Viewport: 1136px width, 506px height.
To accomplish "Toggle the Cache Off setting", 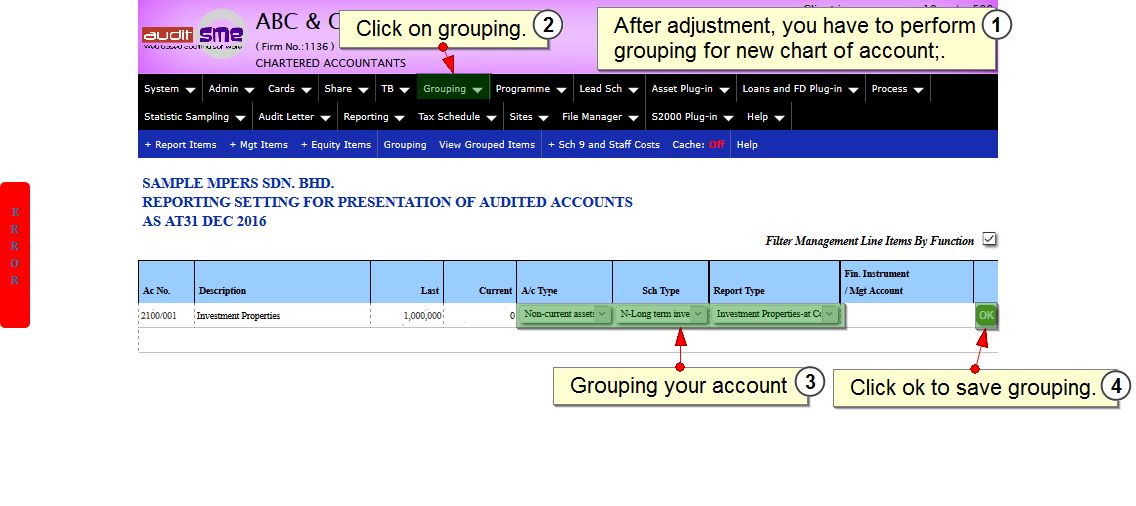I will (716, 145).
